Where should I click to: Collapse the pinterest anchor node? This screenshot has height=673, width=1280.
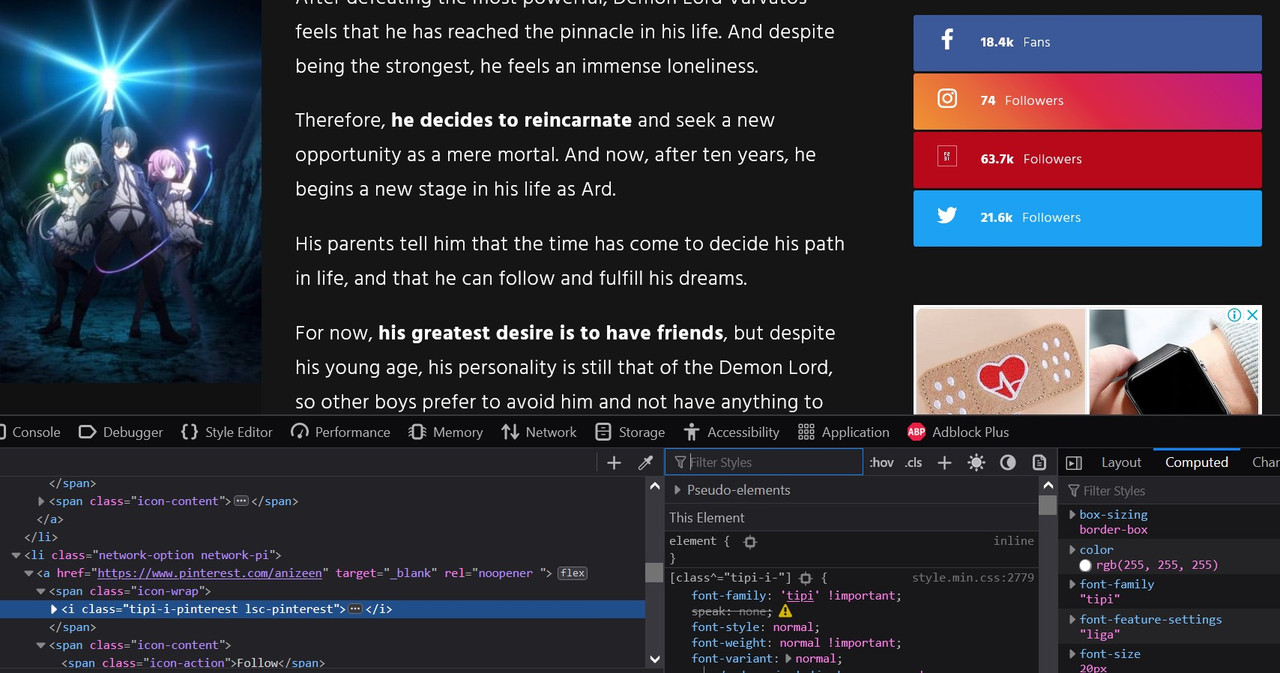click(x=29, y=573)
